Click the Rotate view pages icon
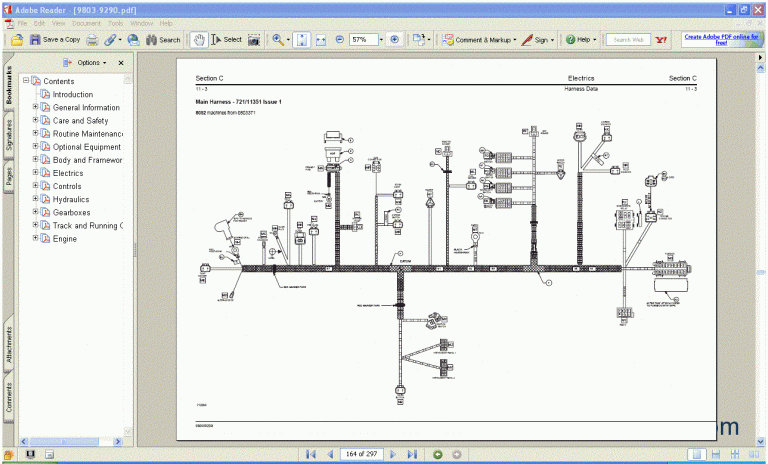Image resolution: width=768 pixels, height=464 pixels. click(419, 40)
